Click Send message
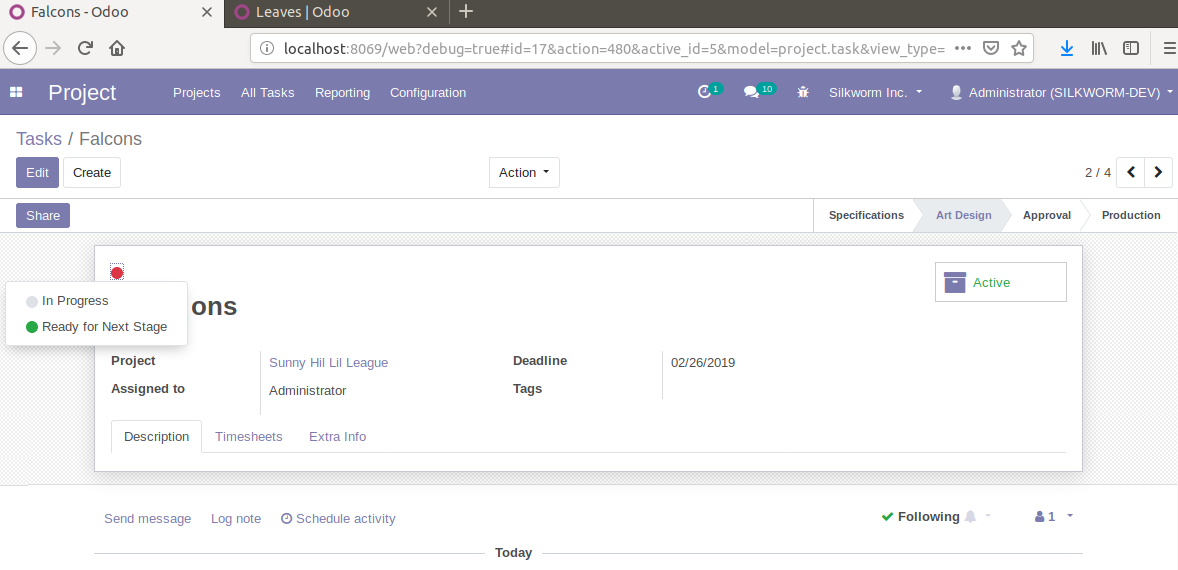The height and width of the screenshot is (570, 1178). [147, 518]
